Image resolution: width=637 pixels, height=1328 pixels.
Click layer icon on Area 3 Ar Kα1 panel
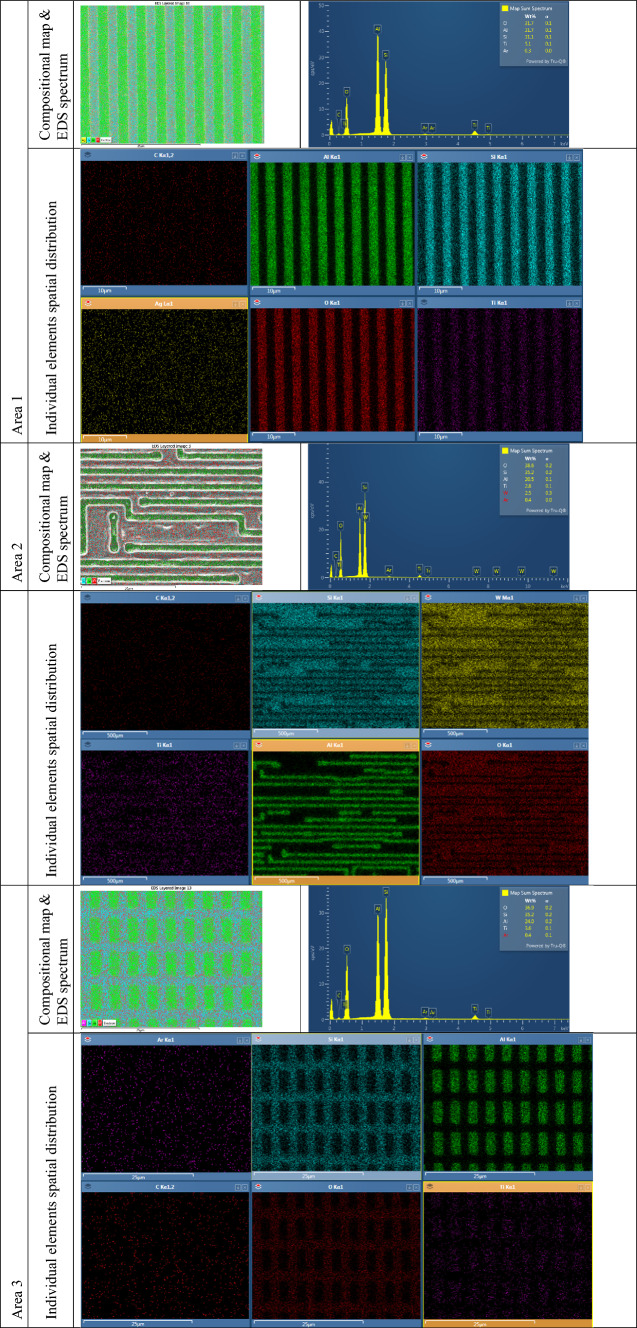(87, 1040)
